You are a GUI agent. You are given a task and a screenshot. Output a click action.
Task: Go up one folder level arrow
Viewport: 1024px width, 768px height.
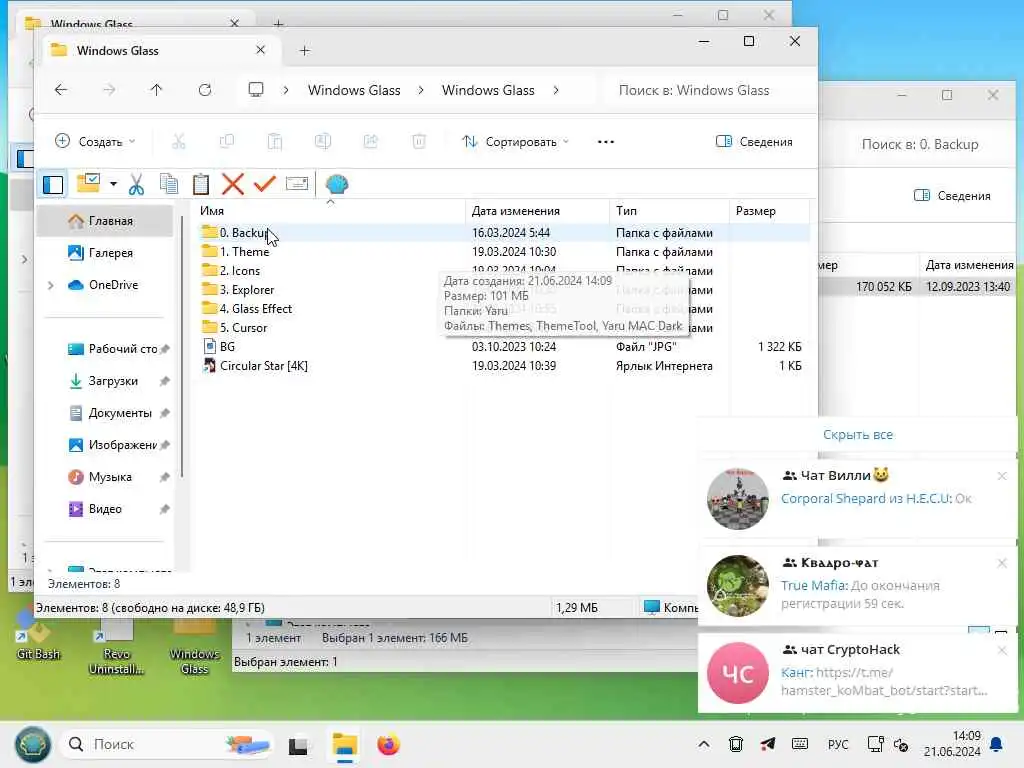156,90
